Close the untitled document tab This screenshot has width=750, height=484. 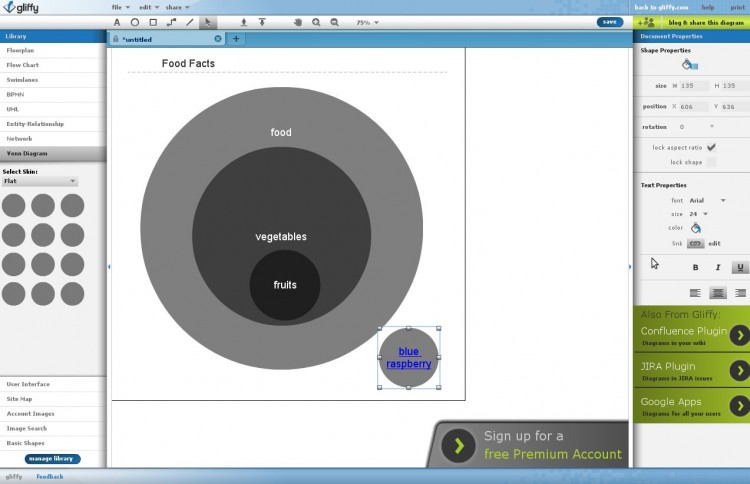point(218,39)
